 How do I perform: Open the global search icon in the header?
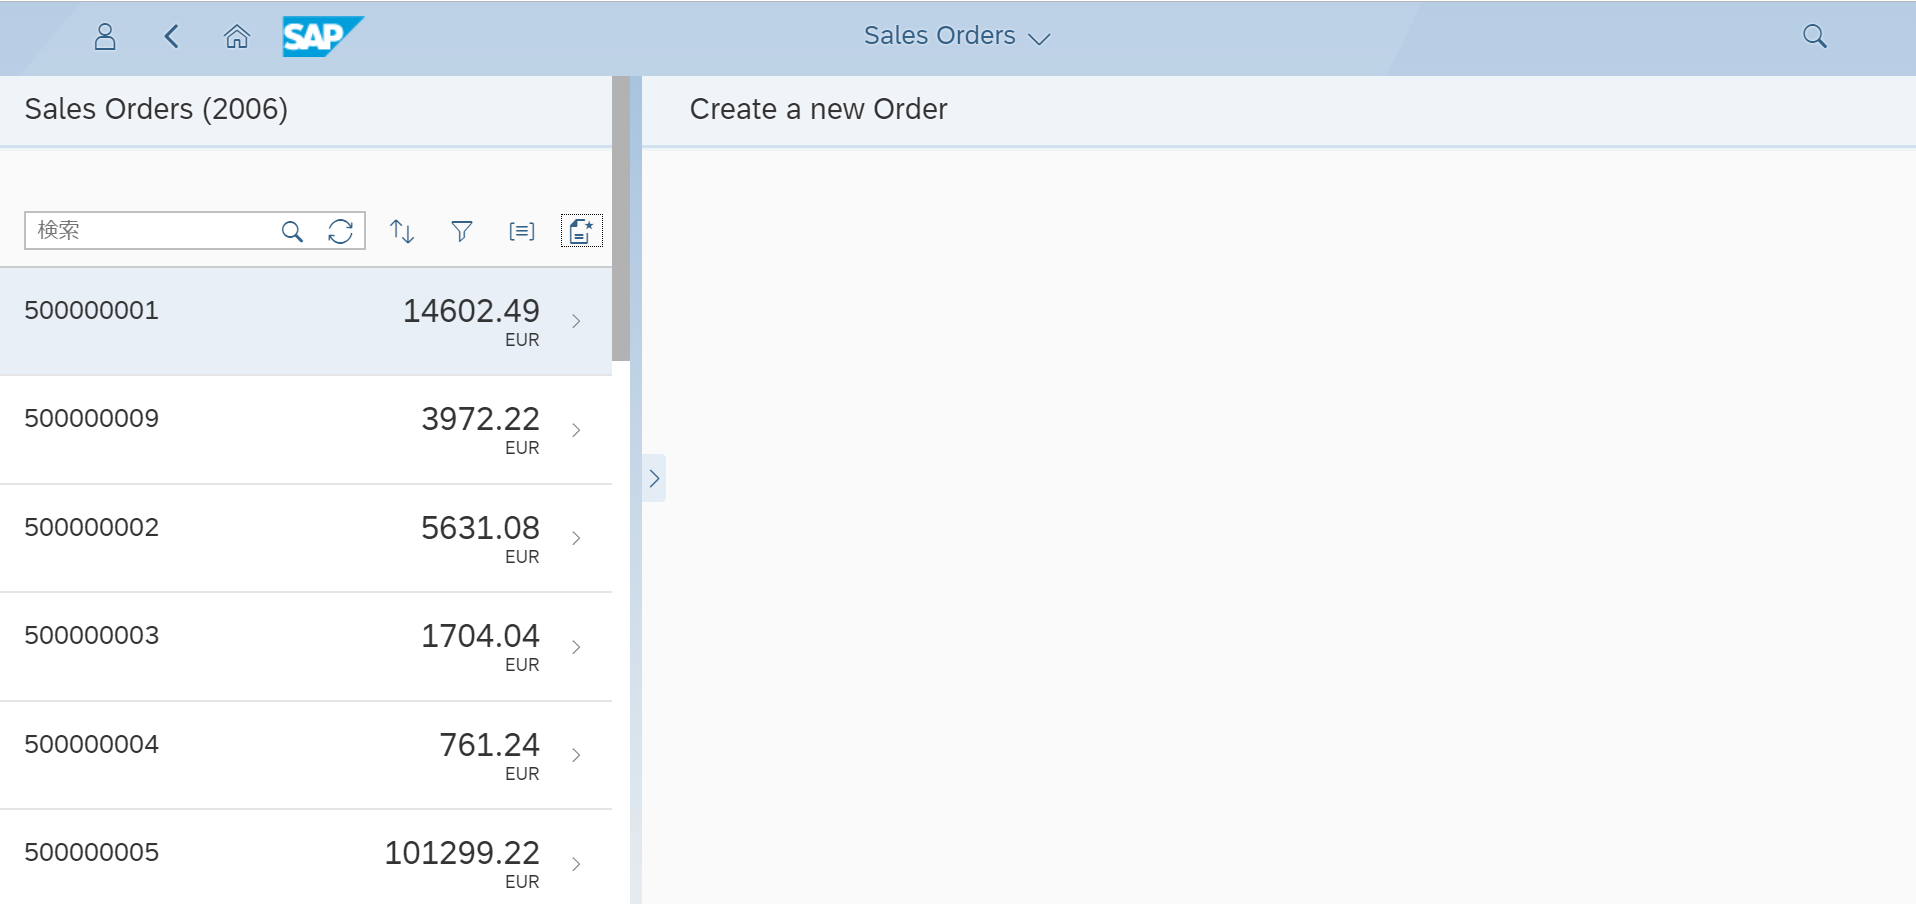(1814, 37)
